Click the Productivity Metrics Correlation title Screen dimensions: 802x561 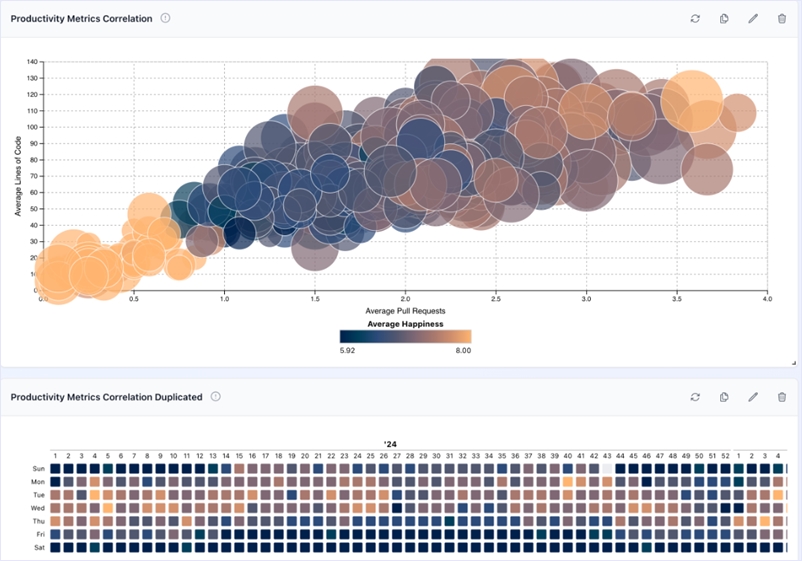(x=81, y=19)
